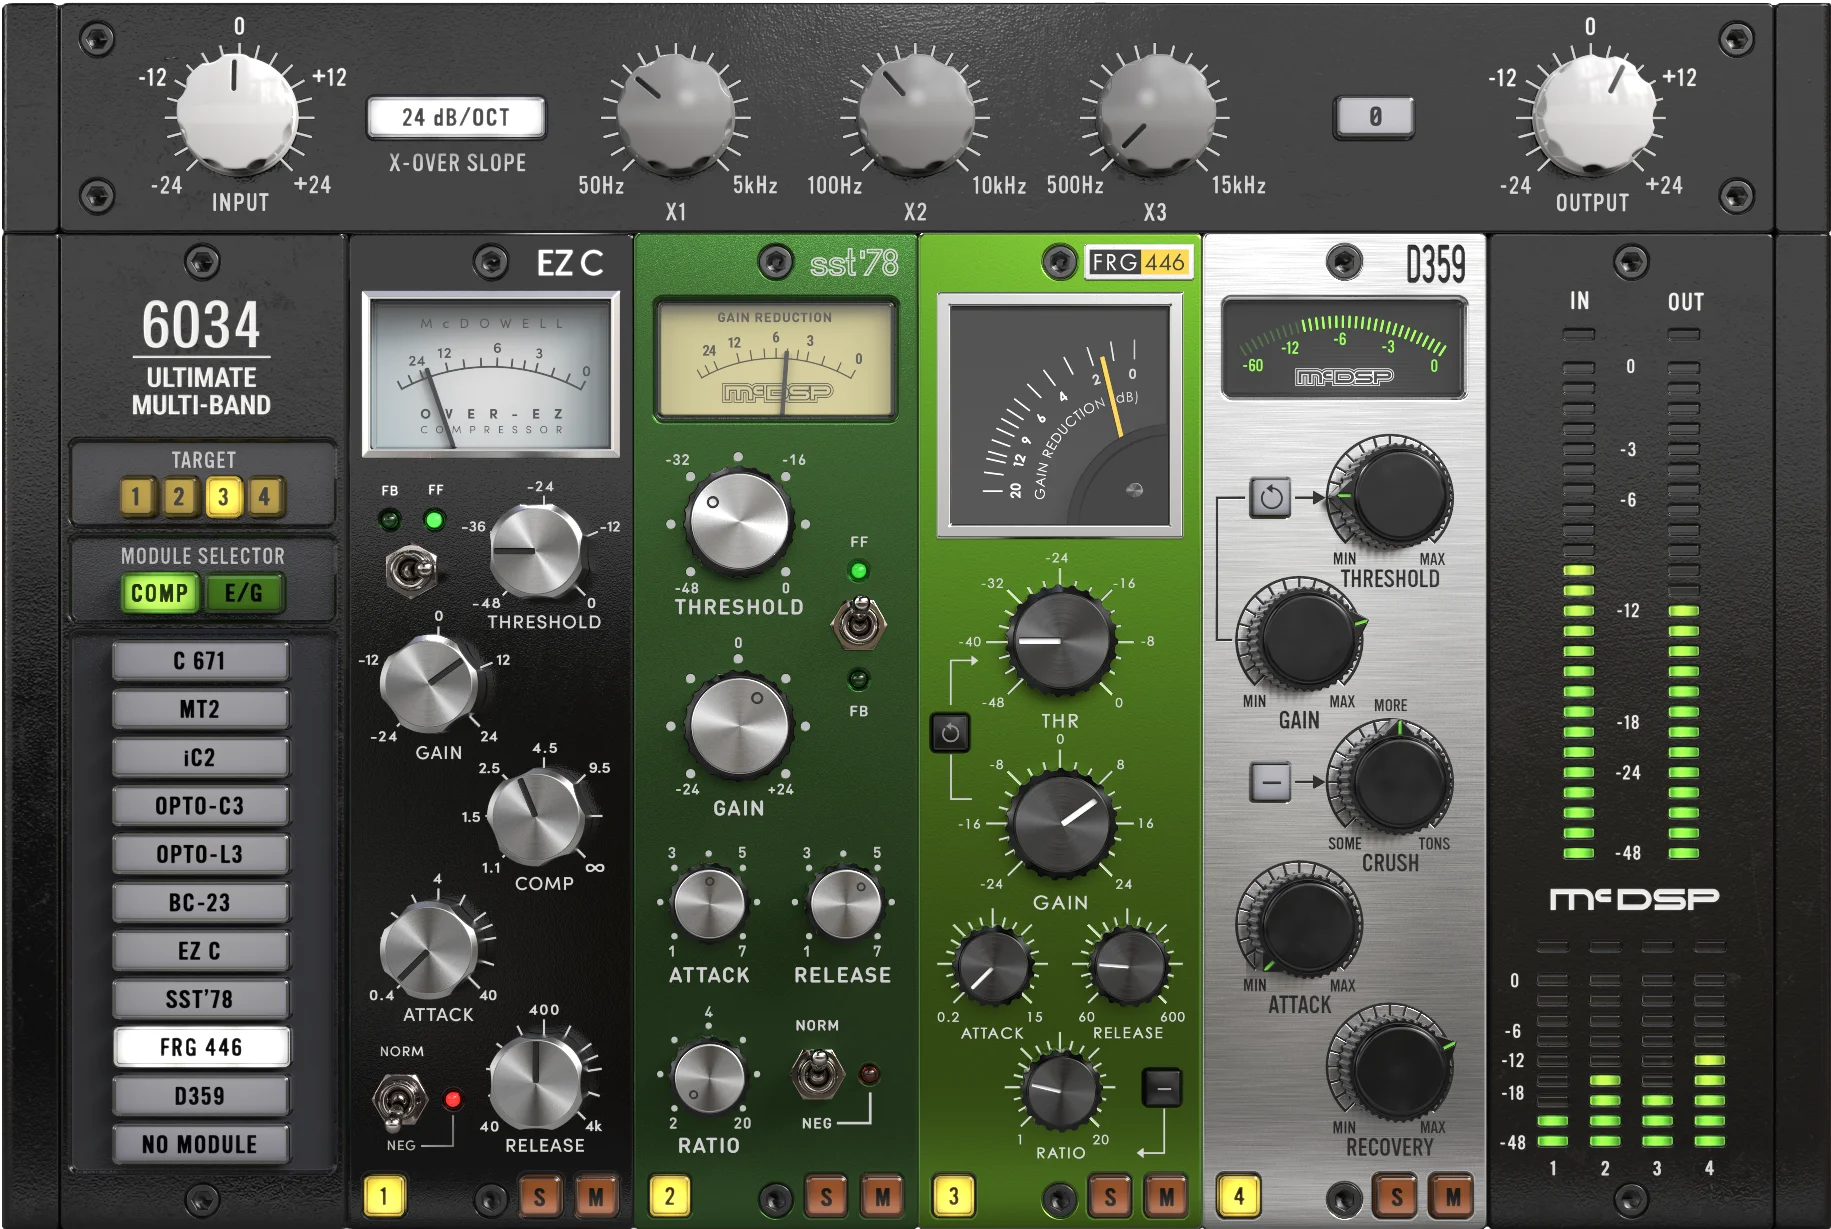
Task: Click the FRG 446 ratio minus button
Action: [1162, 1087]
